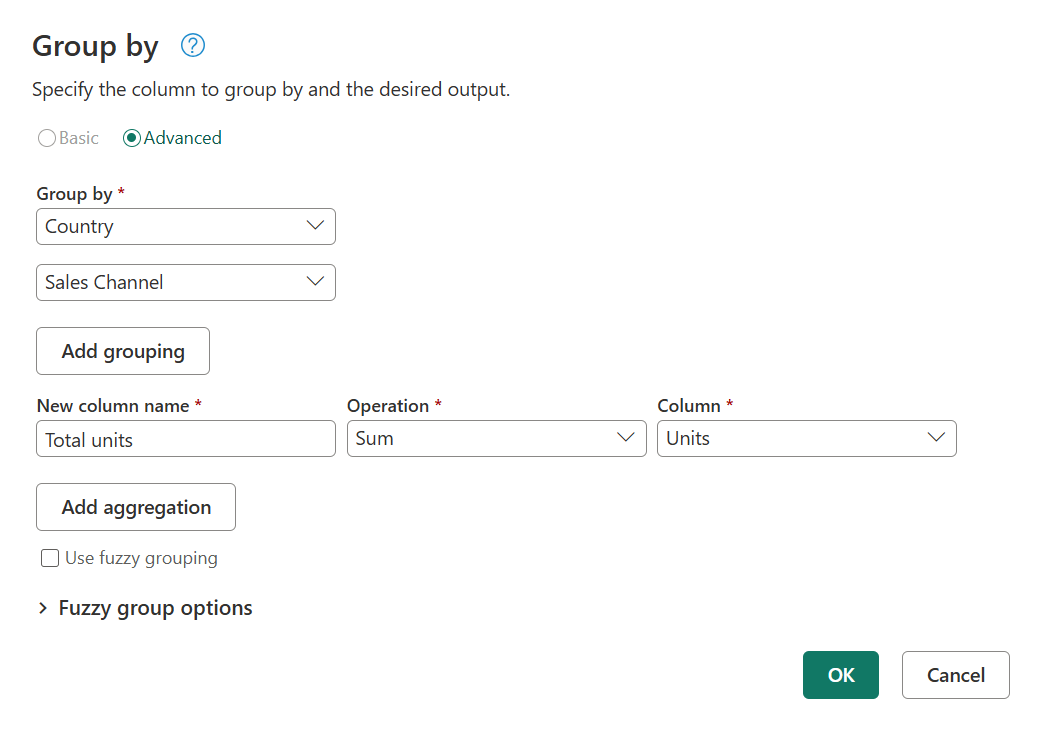Open help via the question mark icon
1042x730 pixels.
click(192, 45)
